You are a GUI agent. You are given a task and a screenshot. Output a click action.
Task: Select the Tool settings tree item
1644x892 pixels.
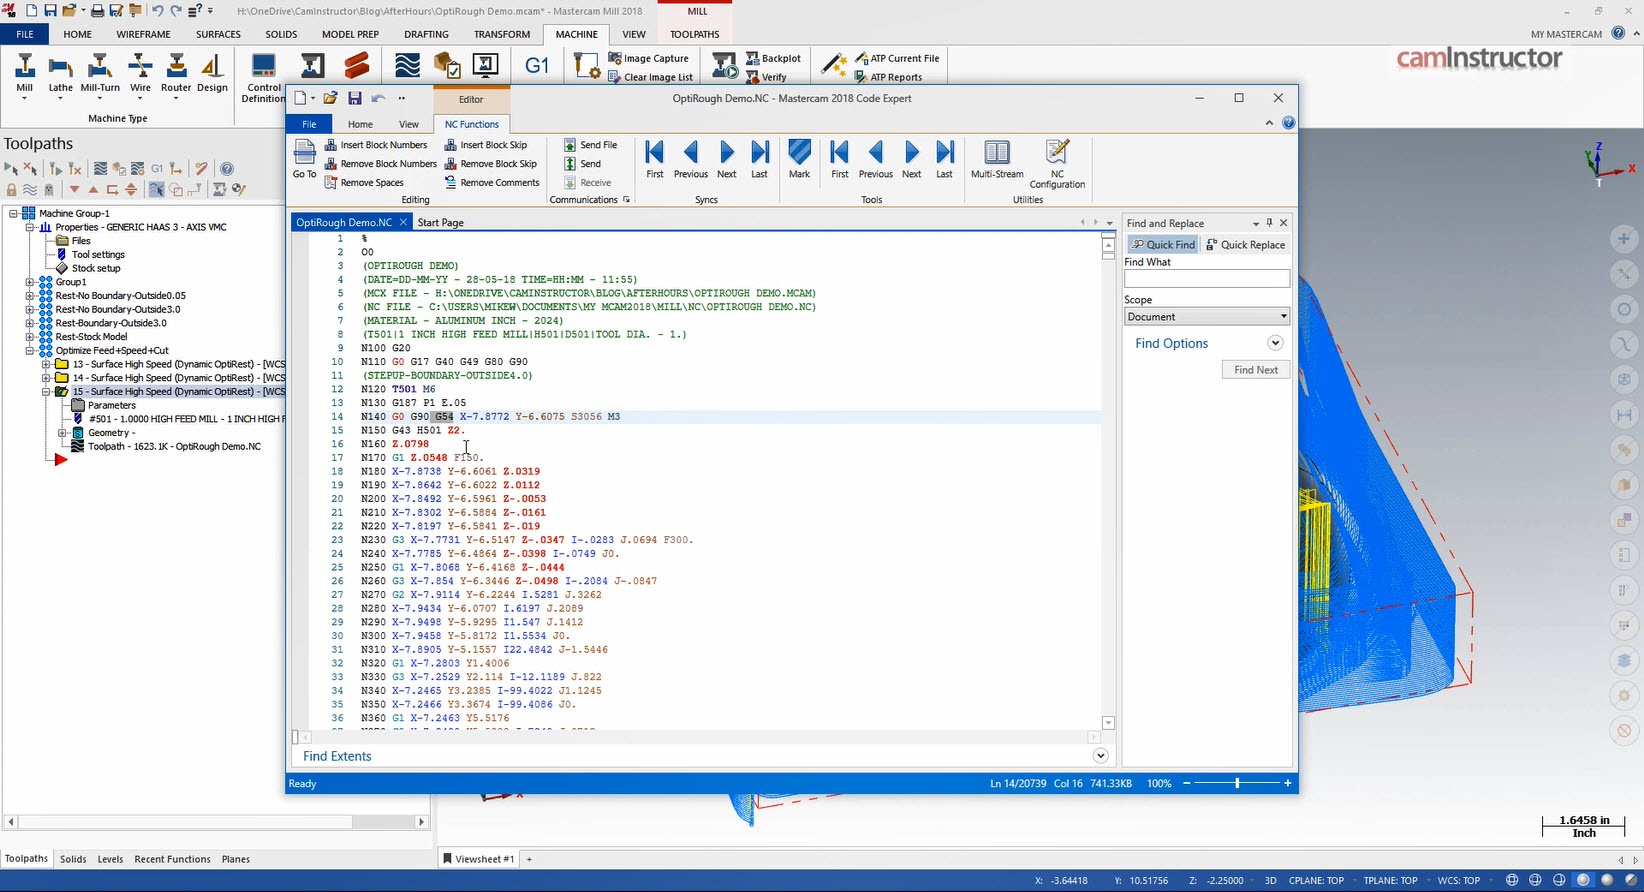(x=98, y=254)
